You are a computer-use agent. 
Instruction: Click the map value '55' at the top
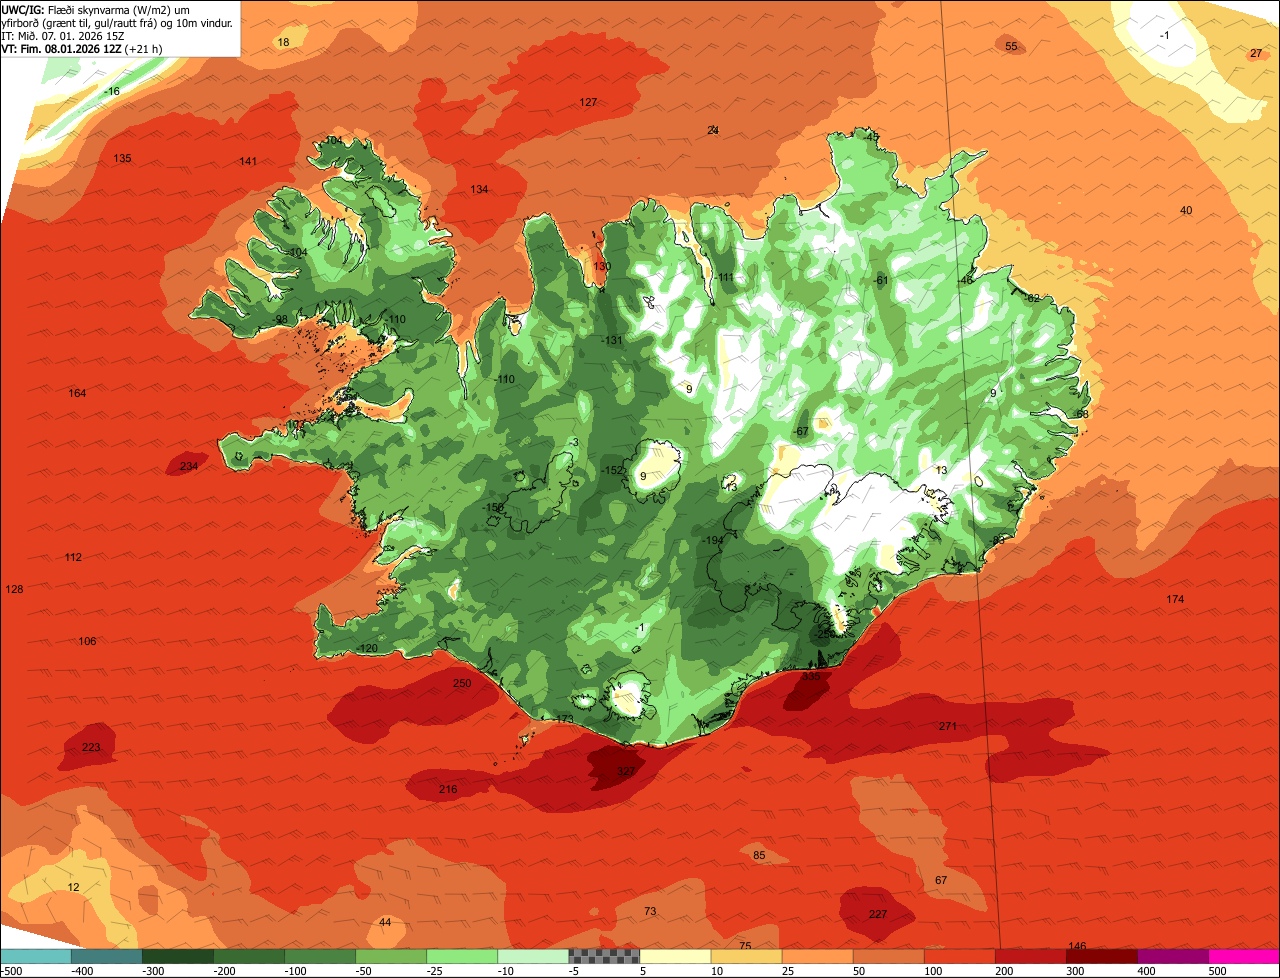[x=1011, y=46]
